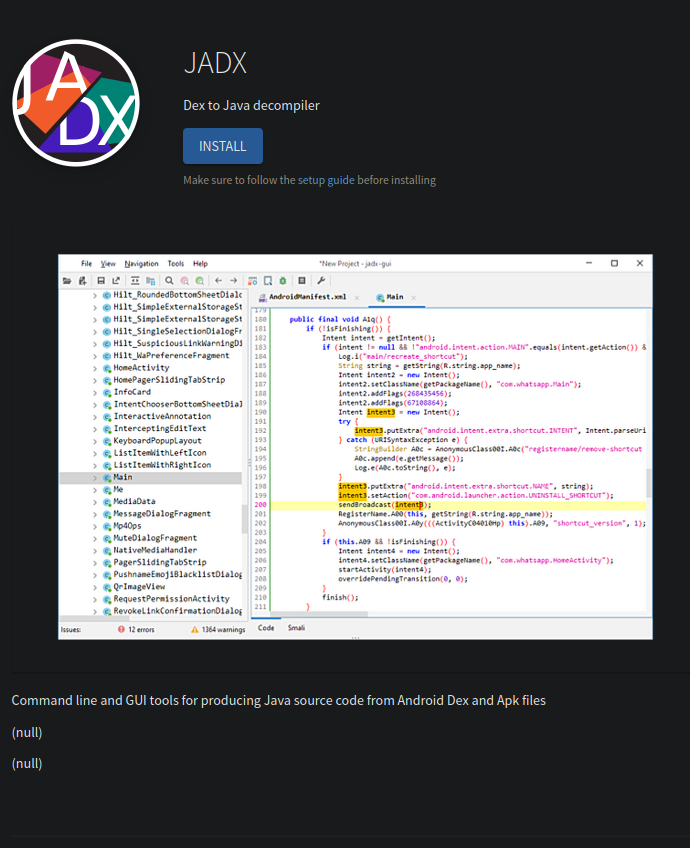Toggle the deobfuscation toolbar icon
The width and height of the screenshot is (690, 848).
coord(253,281)
